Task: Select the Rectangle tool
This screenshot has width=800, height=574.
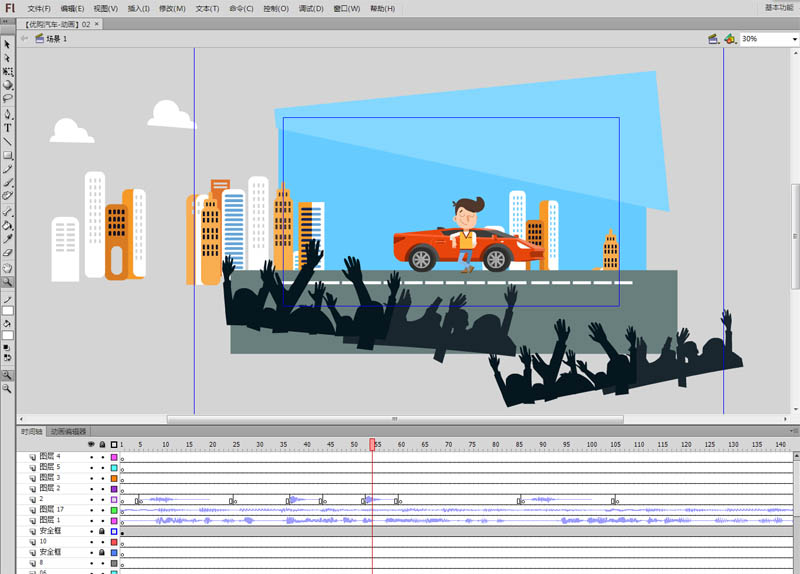Action: click(8, 156)
